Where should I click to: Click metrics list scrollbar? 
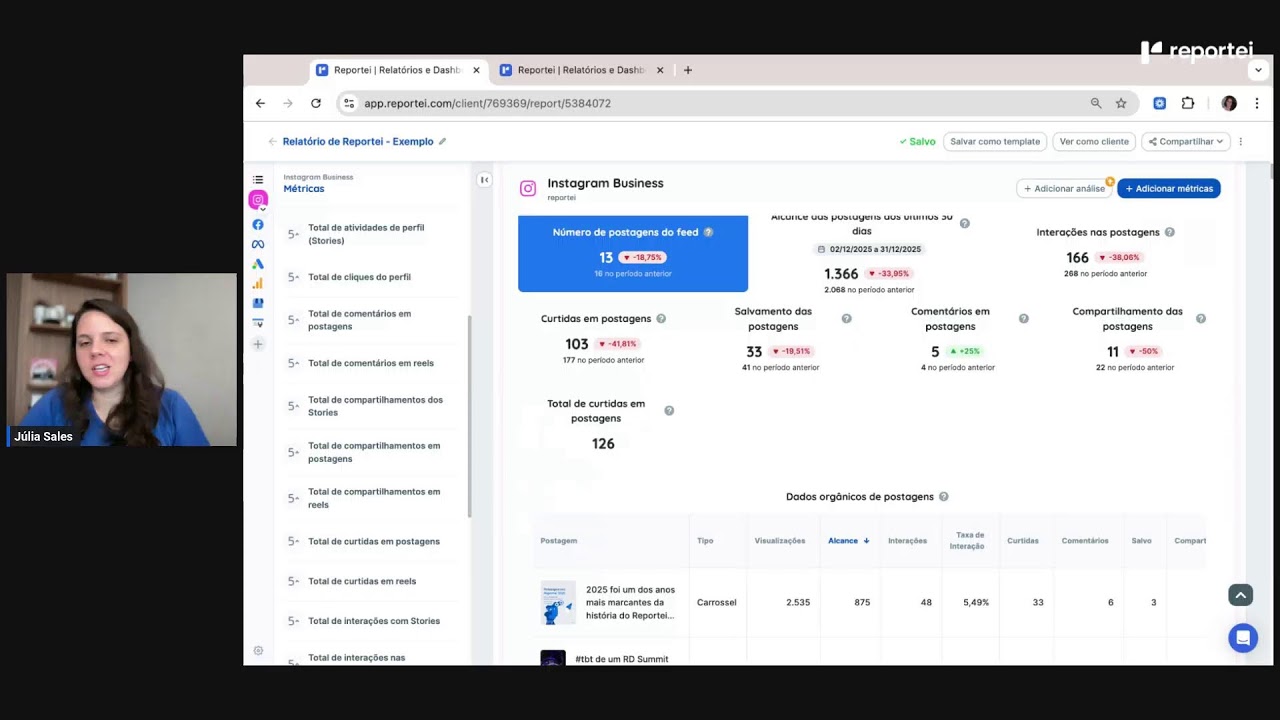point(469,416)
